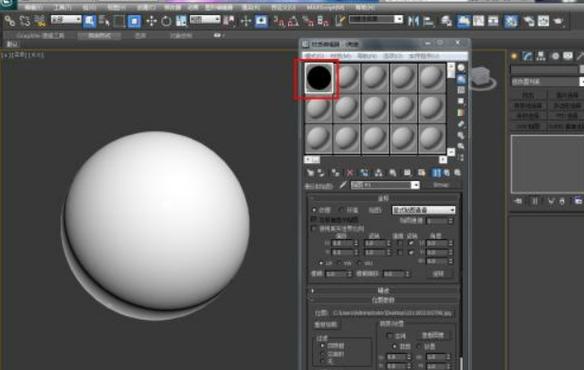Toggle Show Shaded Material in Viewport
Image resolution: width=584 pixels, height=370 pixels.
(x=421, y=173)
